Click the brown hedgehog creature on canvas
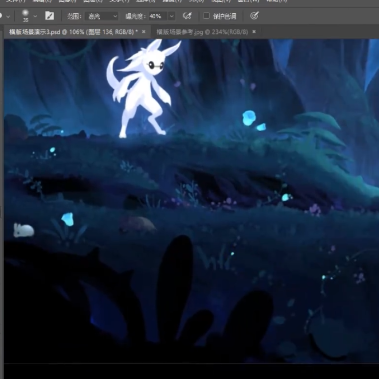Image resolution: width=379 pixels, height=379 pixels. [137, 225]
